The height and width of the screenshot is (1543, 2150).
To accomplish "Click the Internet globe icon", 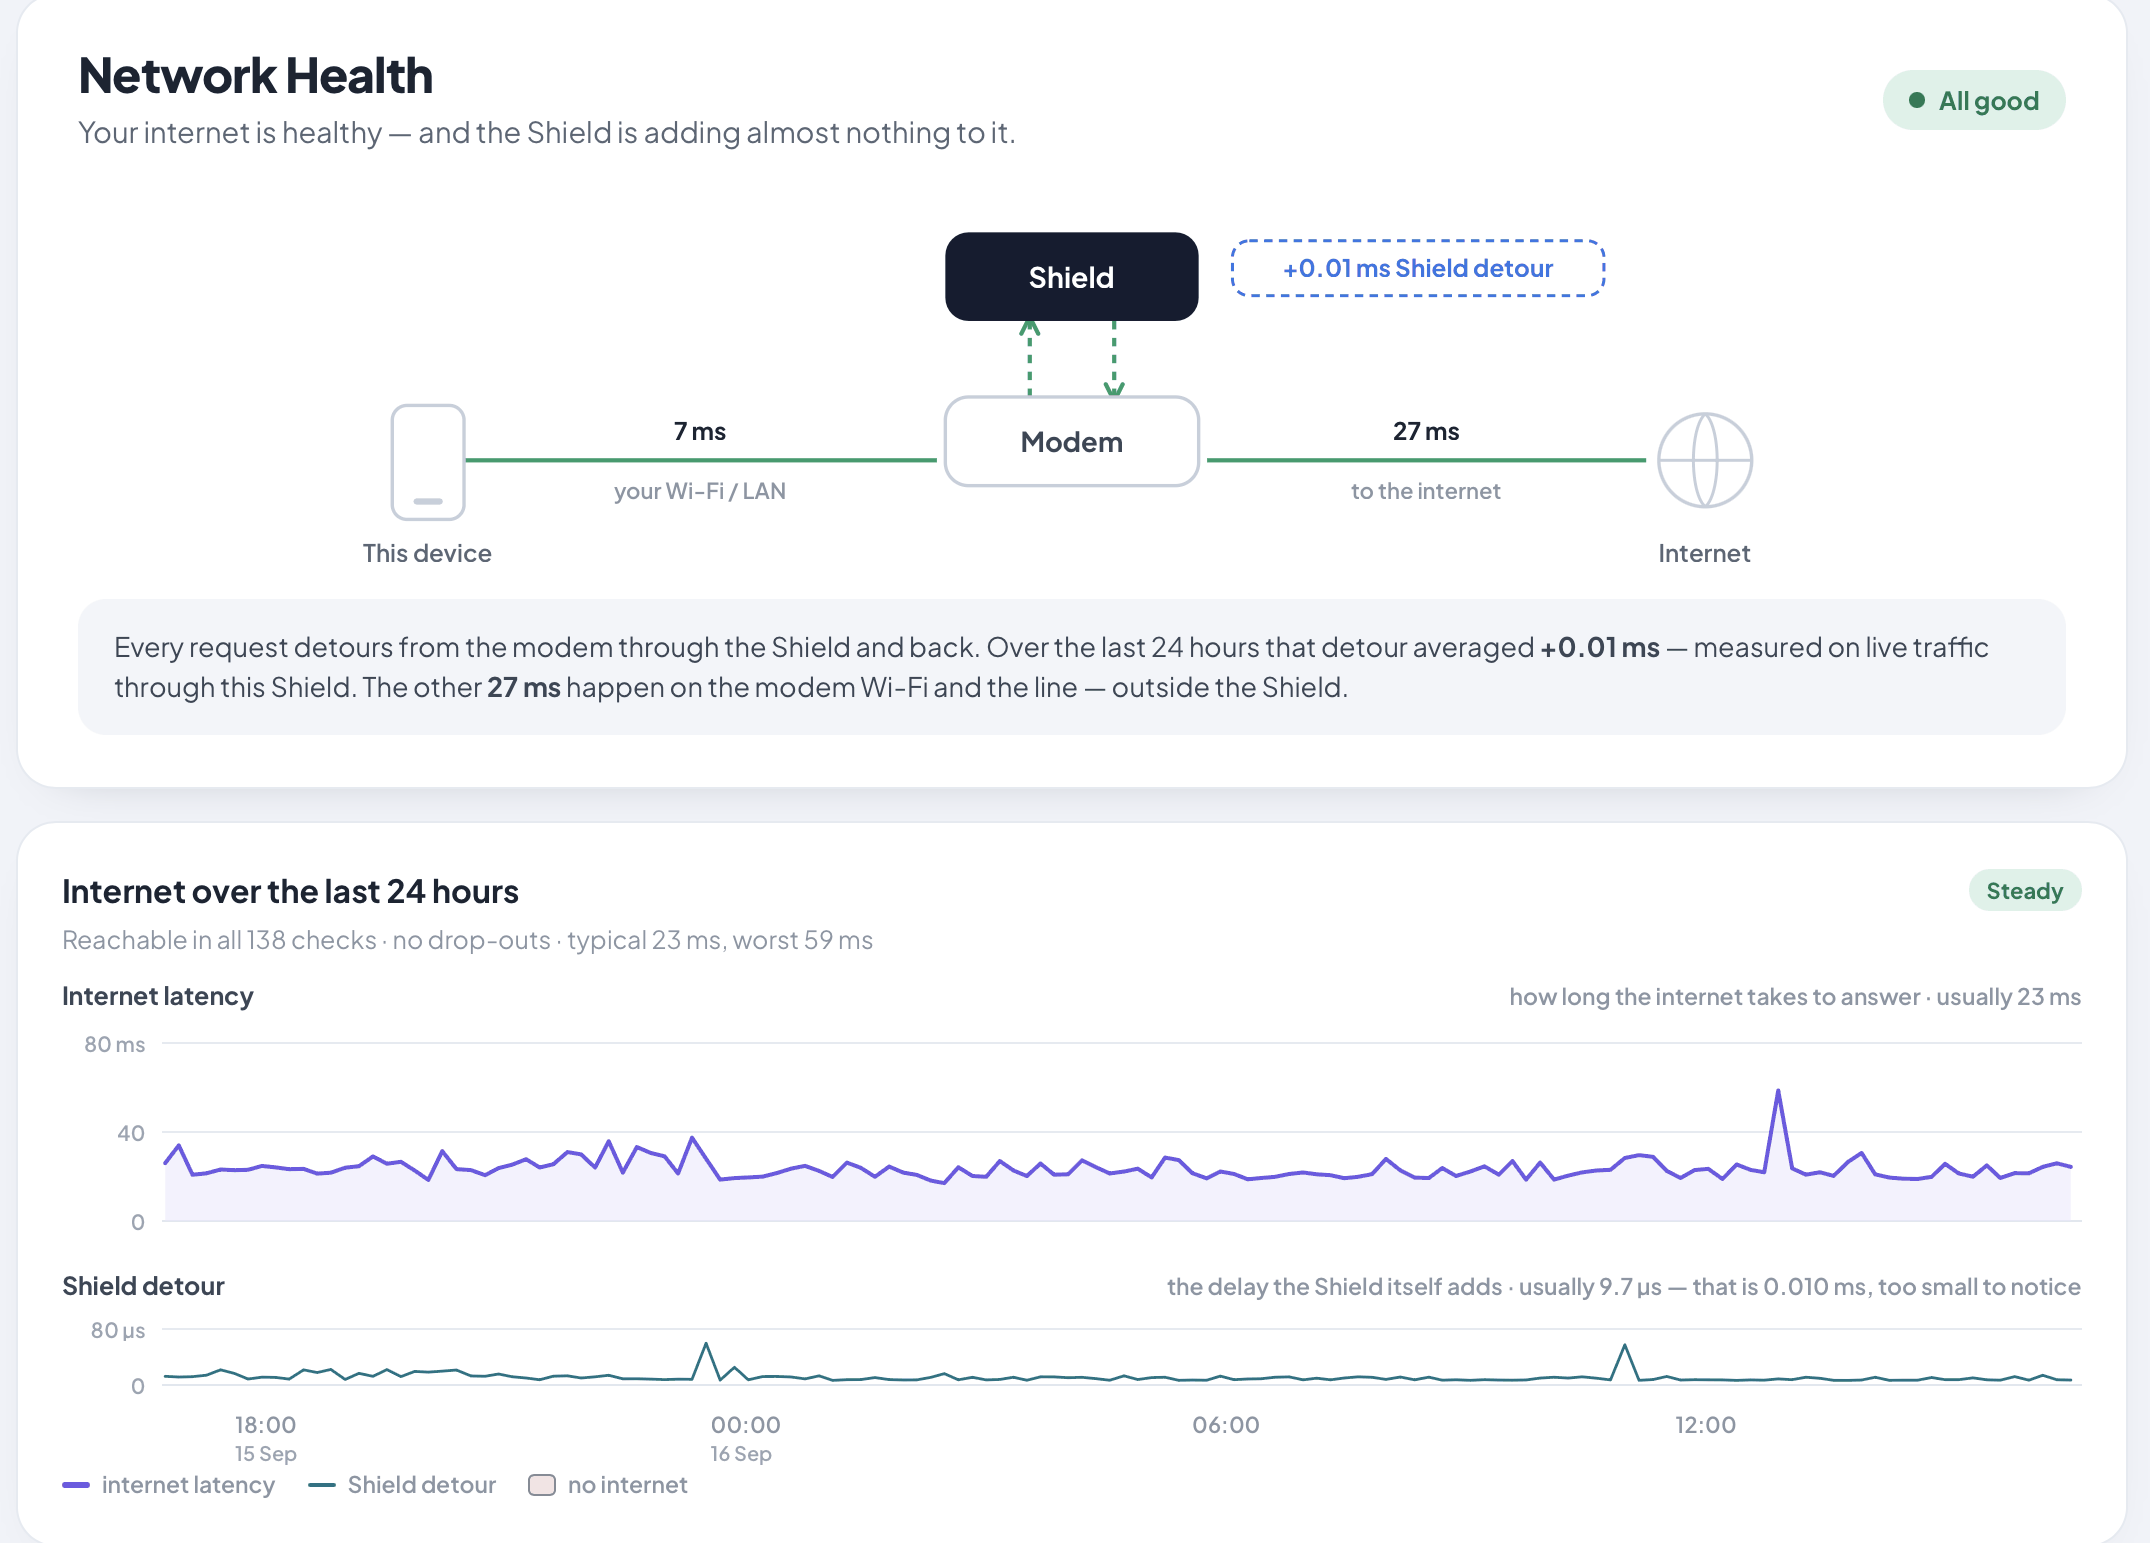I will 1705,460.
